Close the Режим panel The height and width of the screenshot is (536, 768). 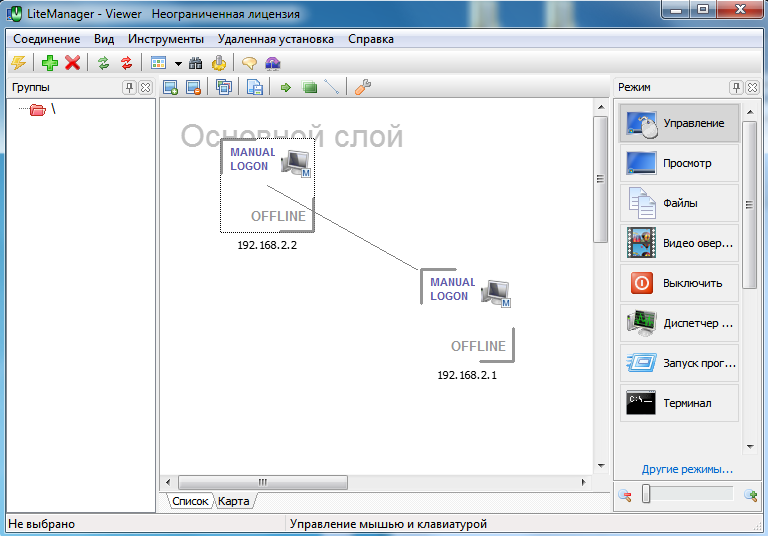click(x=752, y=87)
